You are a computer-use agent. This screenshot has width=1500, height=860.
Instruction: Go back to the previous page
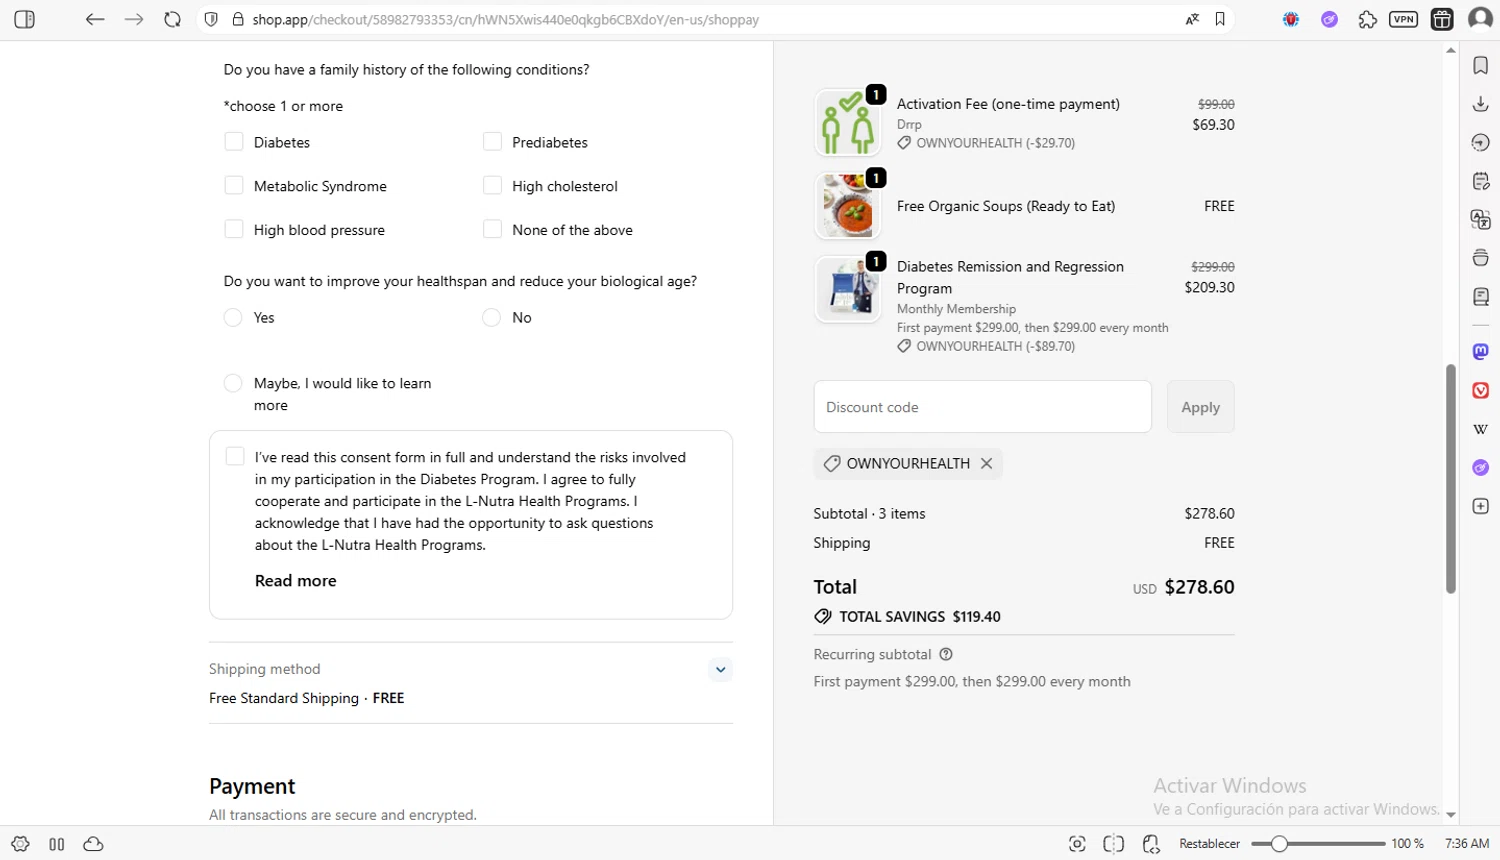(x=95, y=19)
